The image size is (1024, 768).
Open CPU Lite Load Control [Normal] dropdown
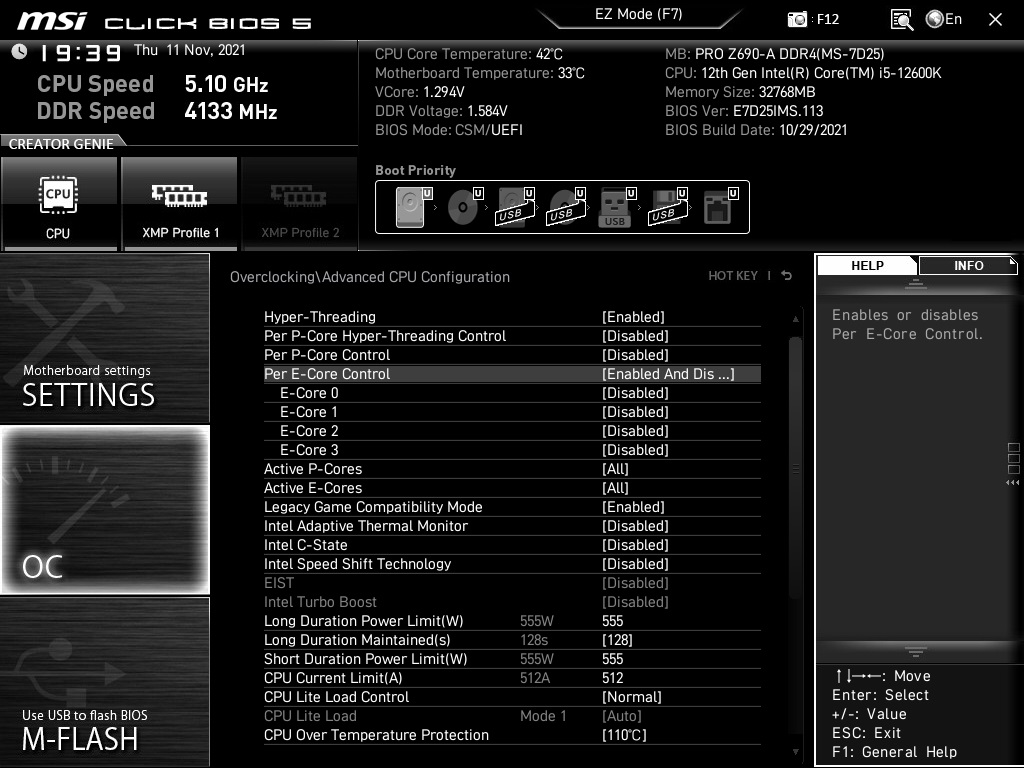point(632,697)
